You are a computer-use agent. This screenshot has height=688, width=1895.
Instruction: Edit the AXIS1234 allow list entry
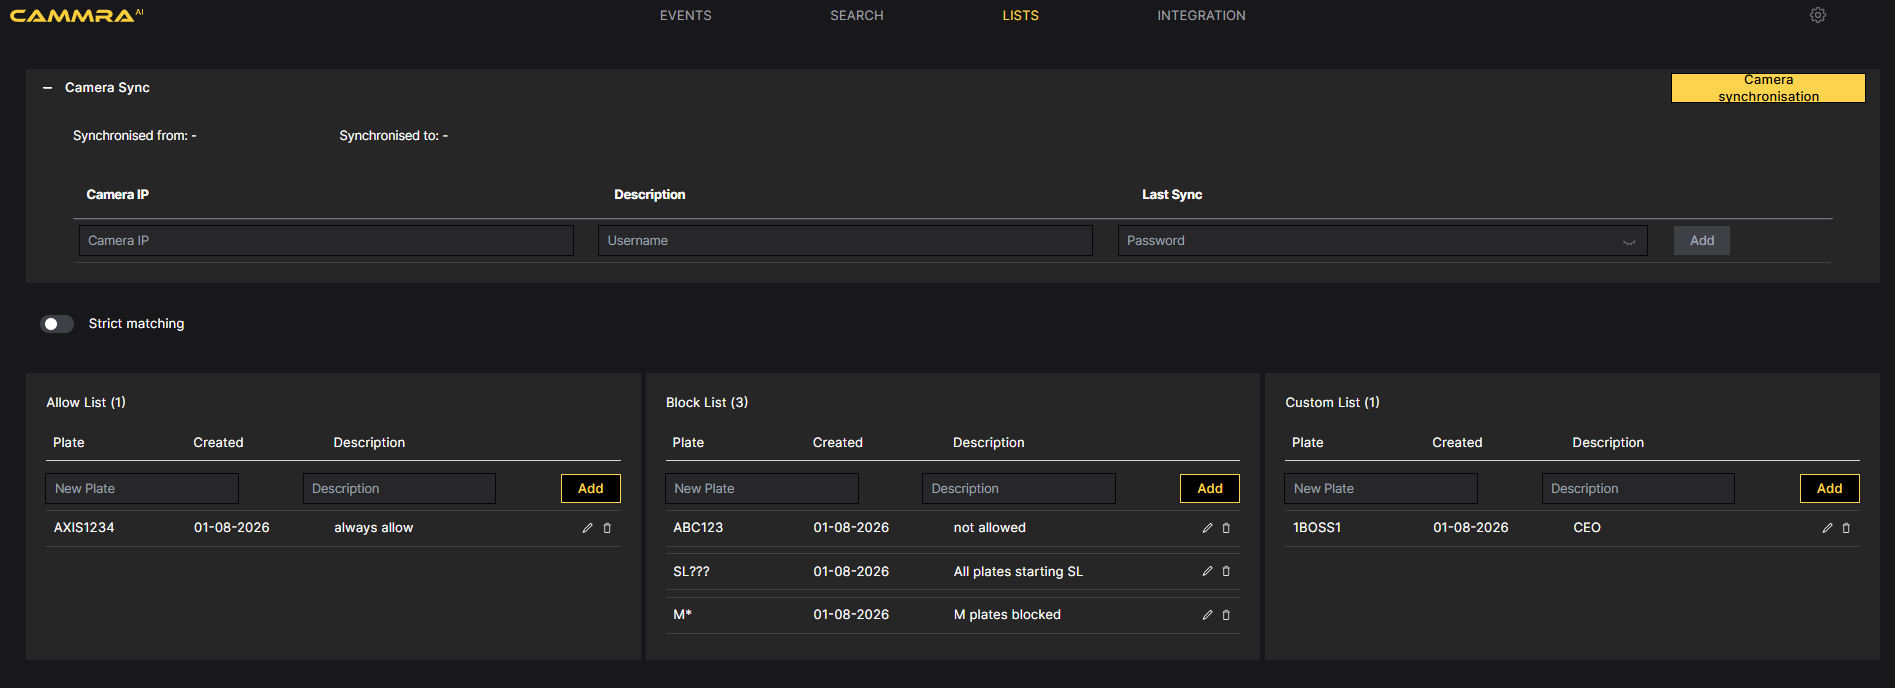[587, 528]
